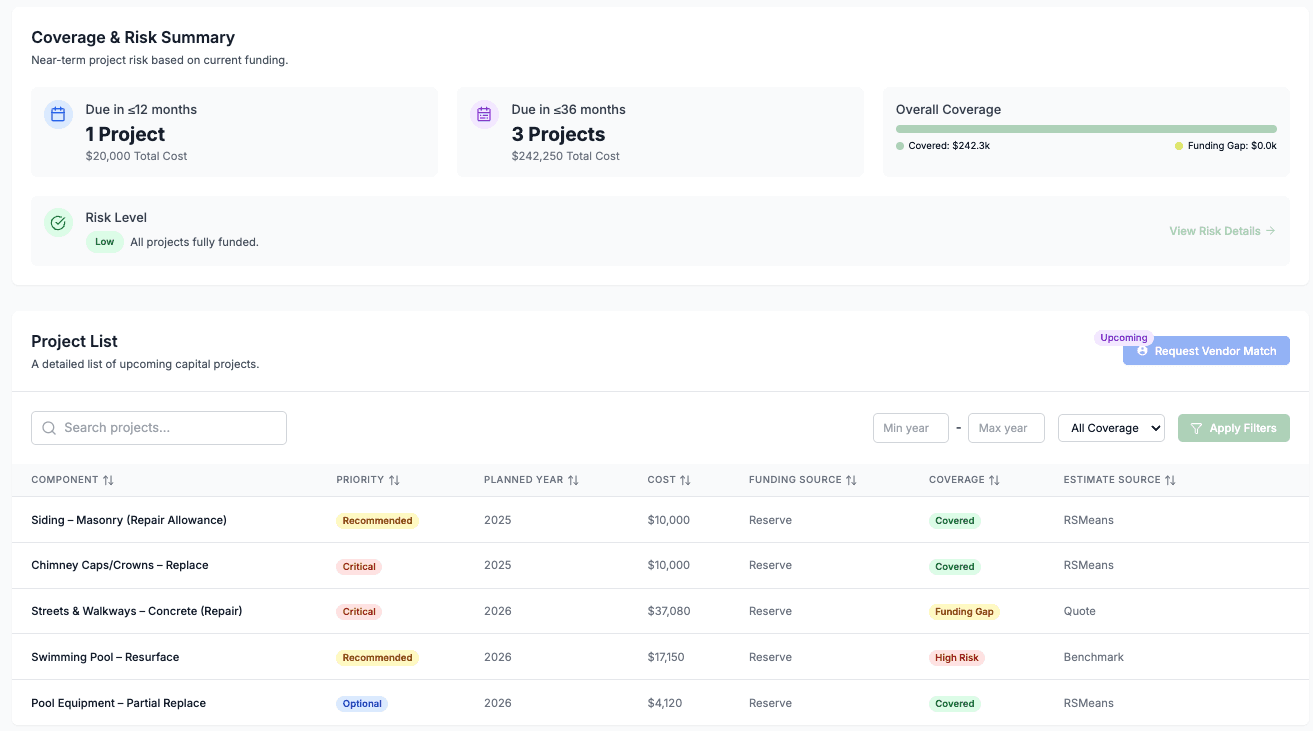Image resolution: width=1313 pixels, height=731 pixels.
Task: Sort by Funding Source column arrows
Action: coord(851,480)
